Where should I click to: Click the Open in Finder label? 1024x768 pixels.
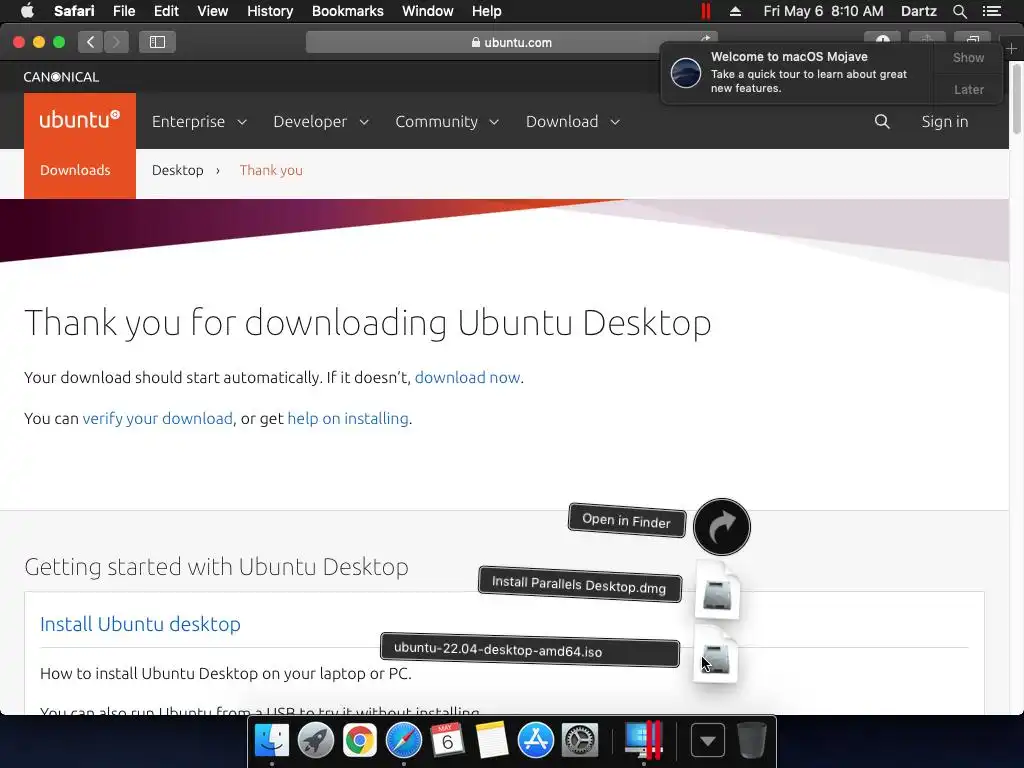point(626,520)
